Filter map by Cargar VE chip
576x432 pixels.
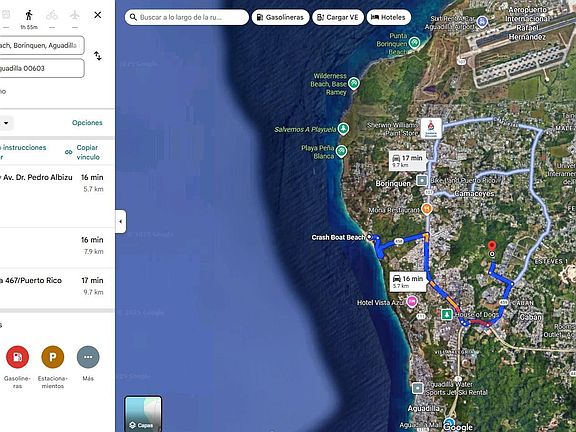[338, 17]
